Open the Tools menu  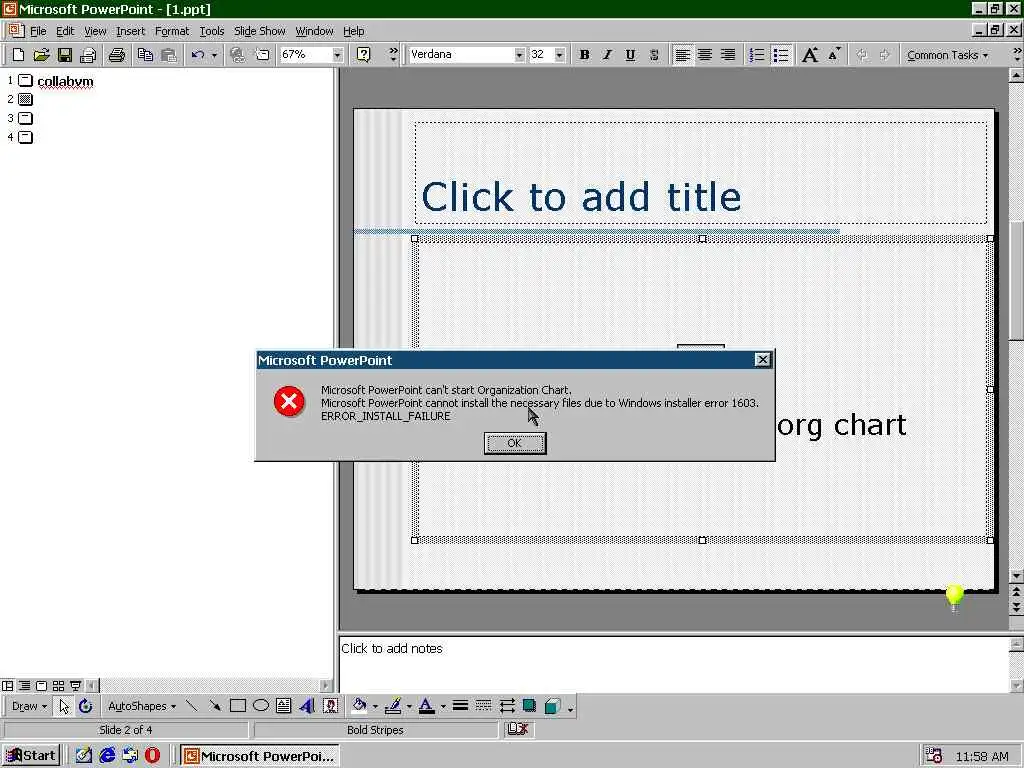tap(212, 31)
